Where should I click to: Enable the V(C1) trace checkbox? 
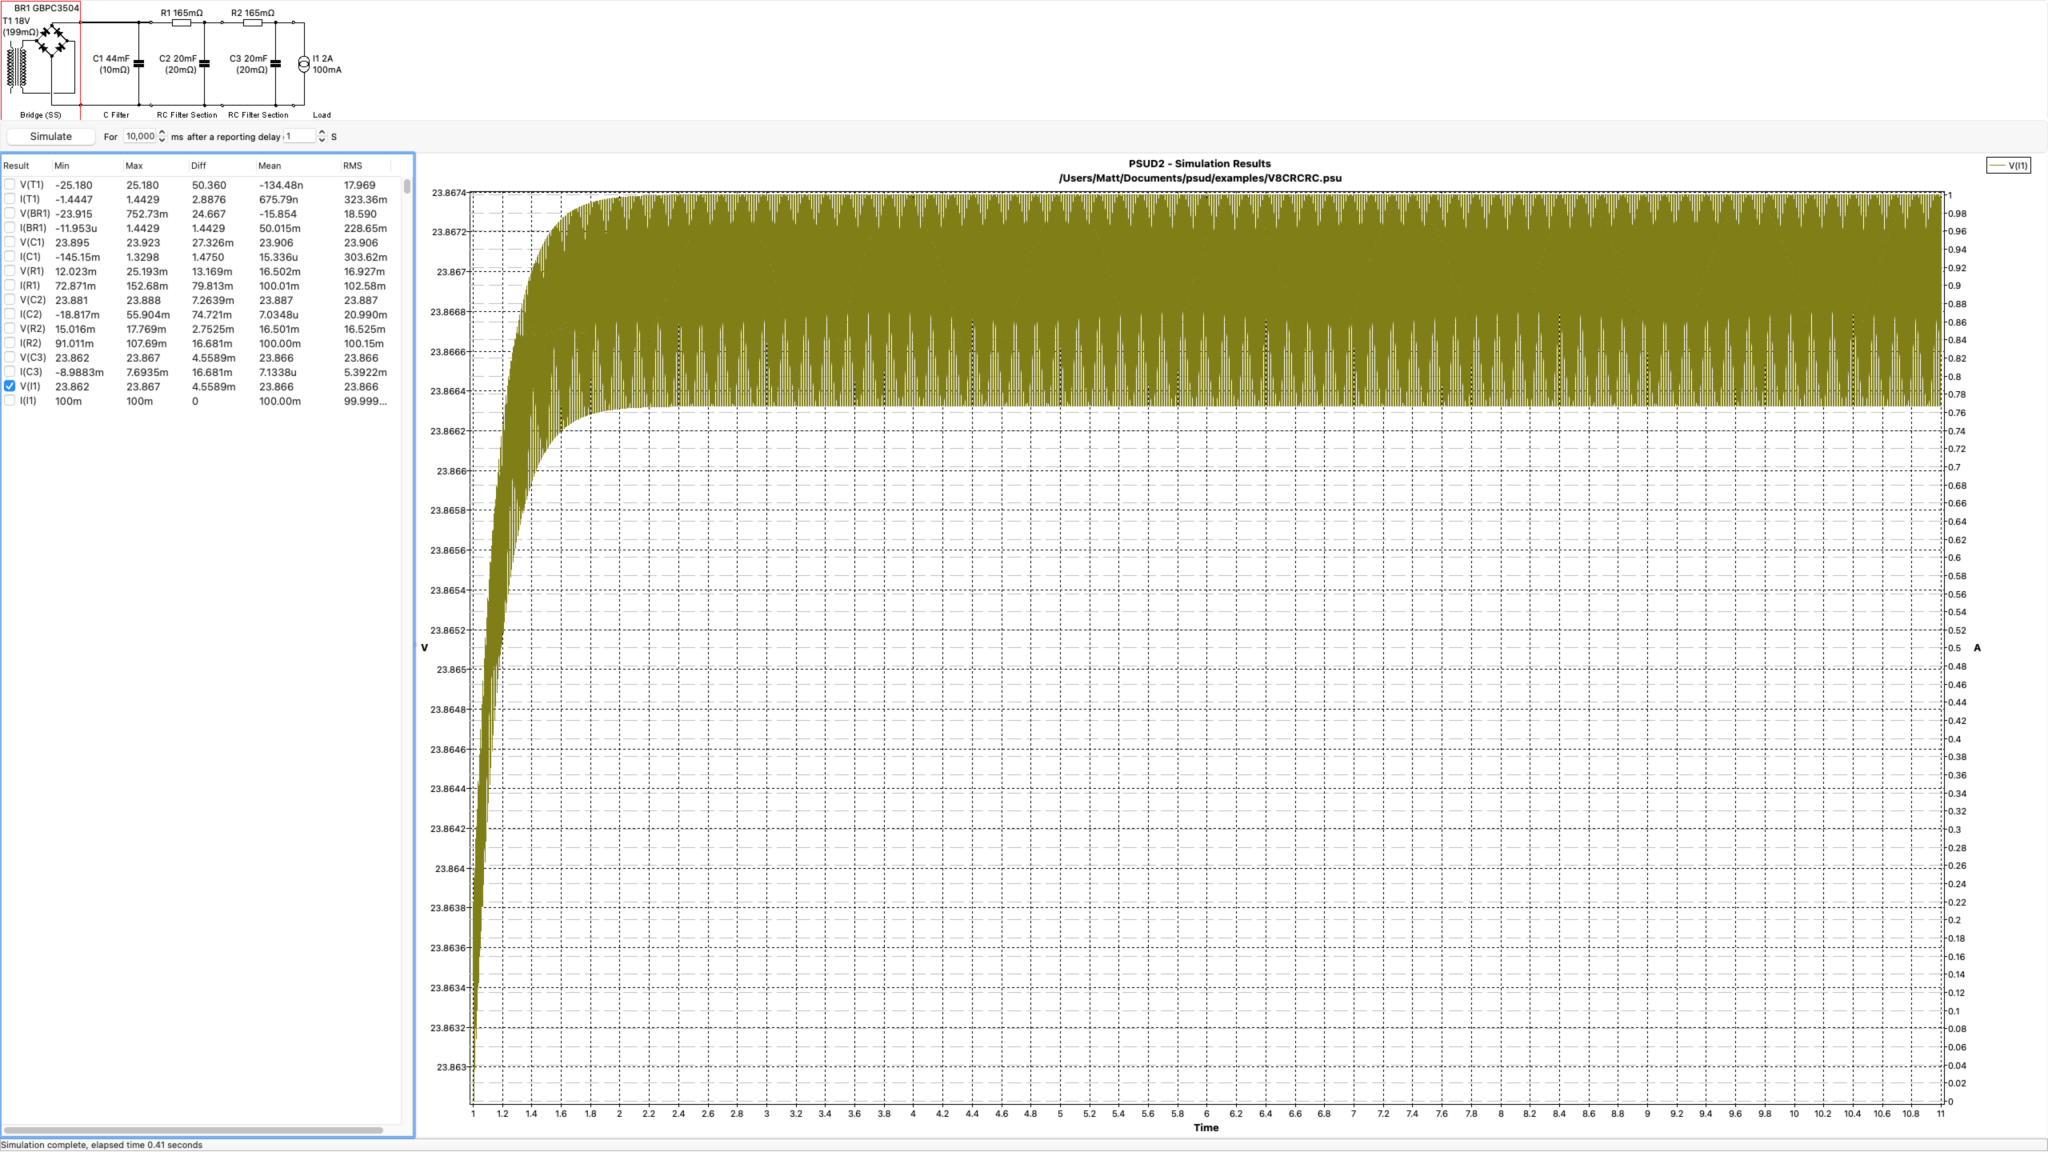point(10,242)
